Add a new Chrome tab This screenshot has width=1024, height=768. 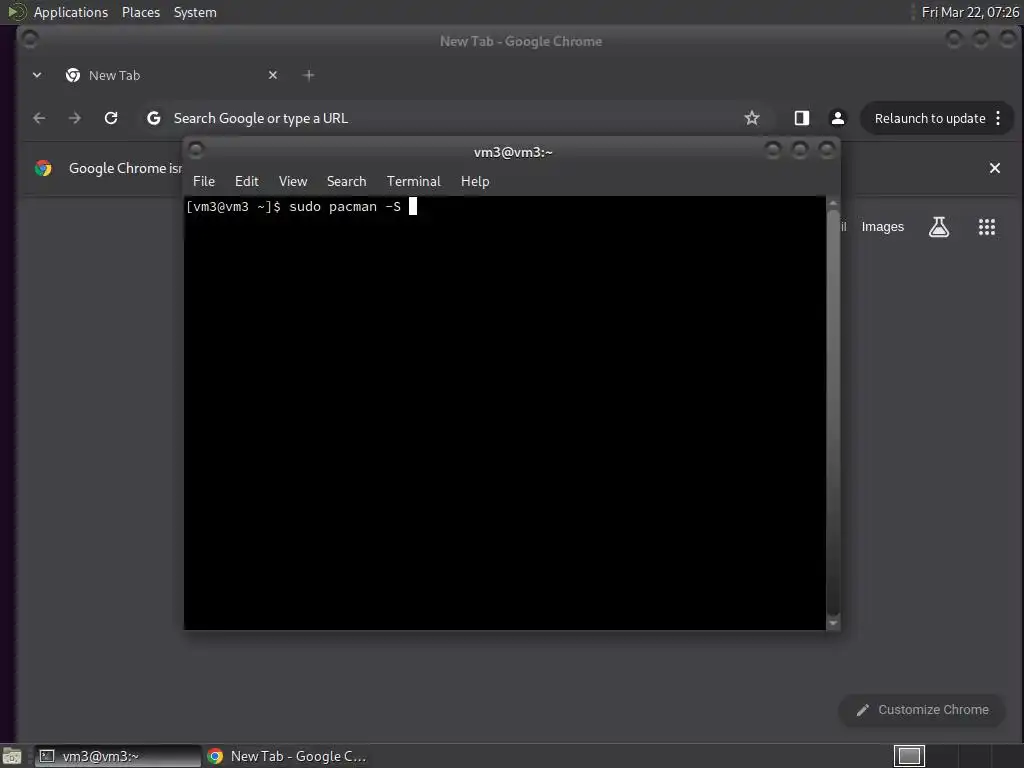(x=308, y=76)
